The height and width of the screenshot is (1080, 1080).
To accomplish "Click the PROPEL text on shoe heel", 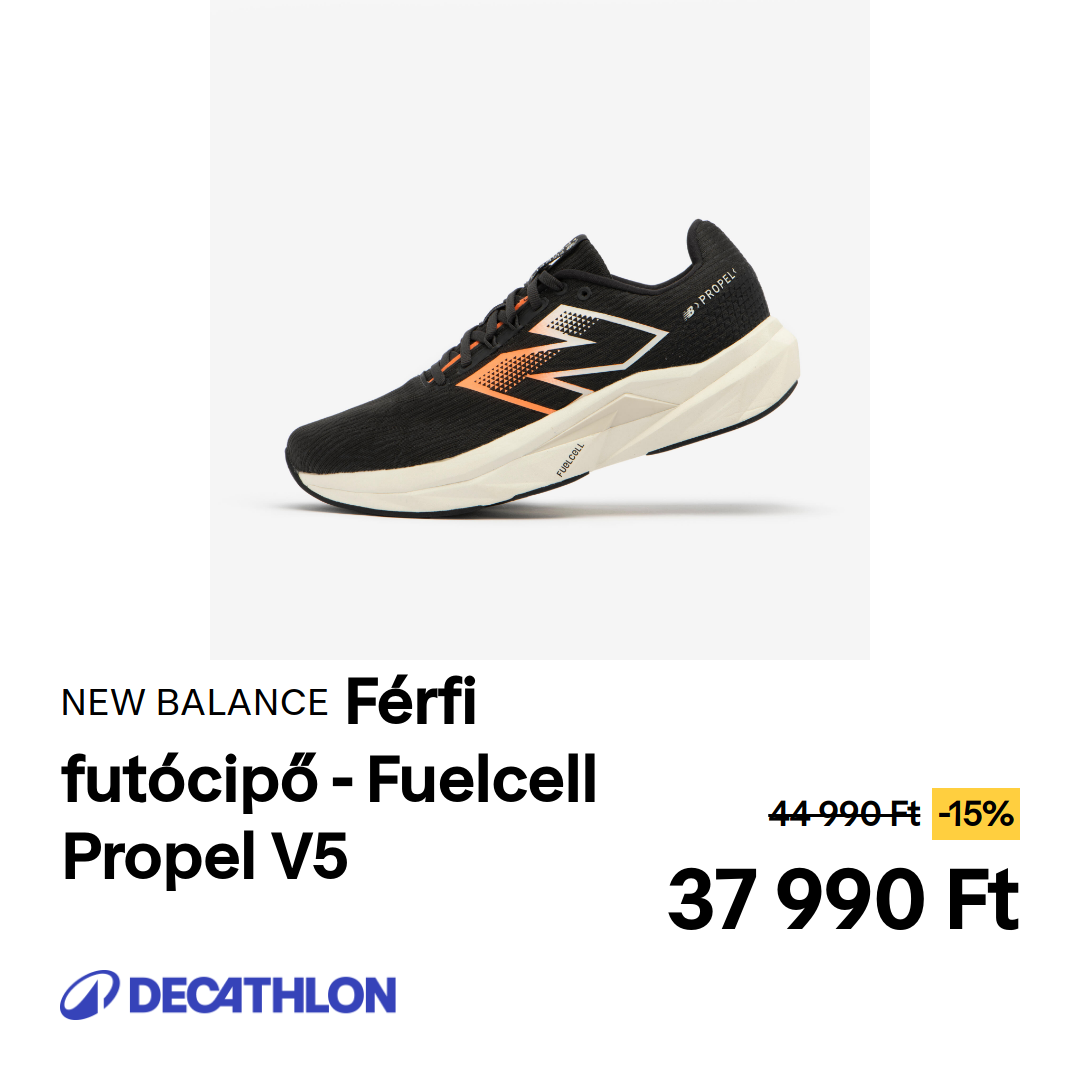I will (718, 288).
